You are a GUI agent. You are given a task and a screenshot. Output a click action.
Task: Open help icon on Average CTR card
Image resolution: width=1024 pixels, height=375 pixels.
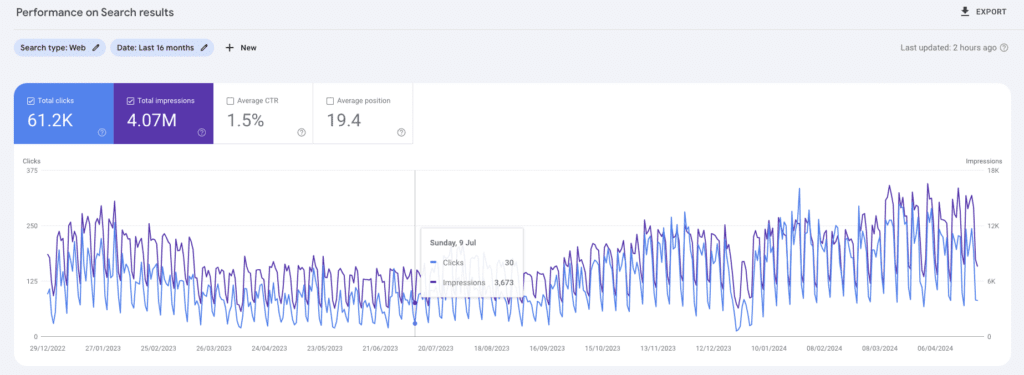[x=301, y=132]
